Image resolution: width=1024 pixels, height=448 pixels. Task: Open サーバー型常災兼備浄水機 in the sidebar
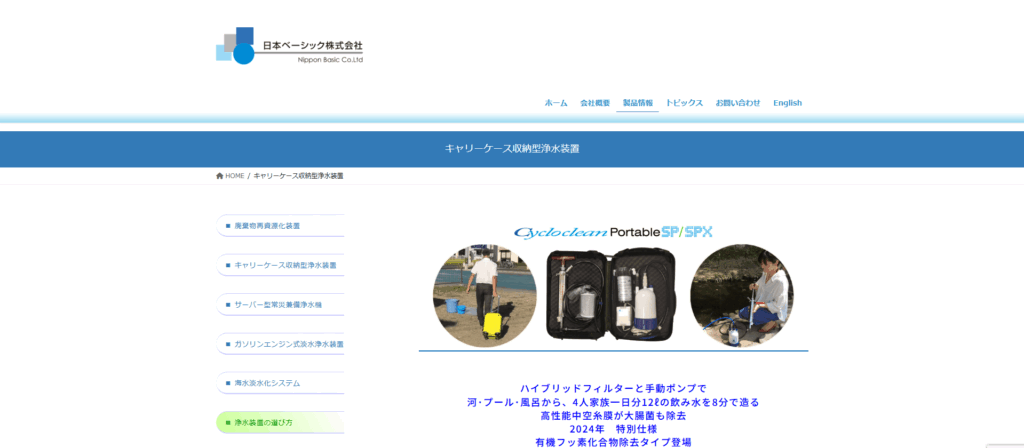(x=280, y=304)
